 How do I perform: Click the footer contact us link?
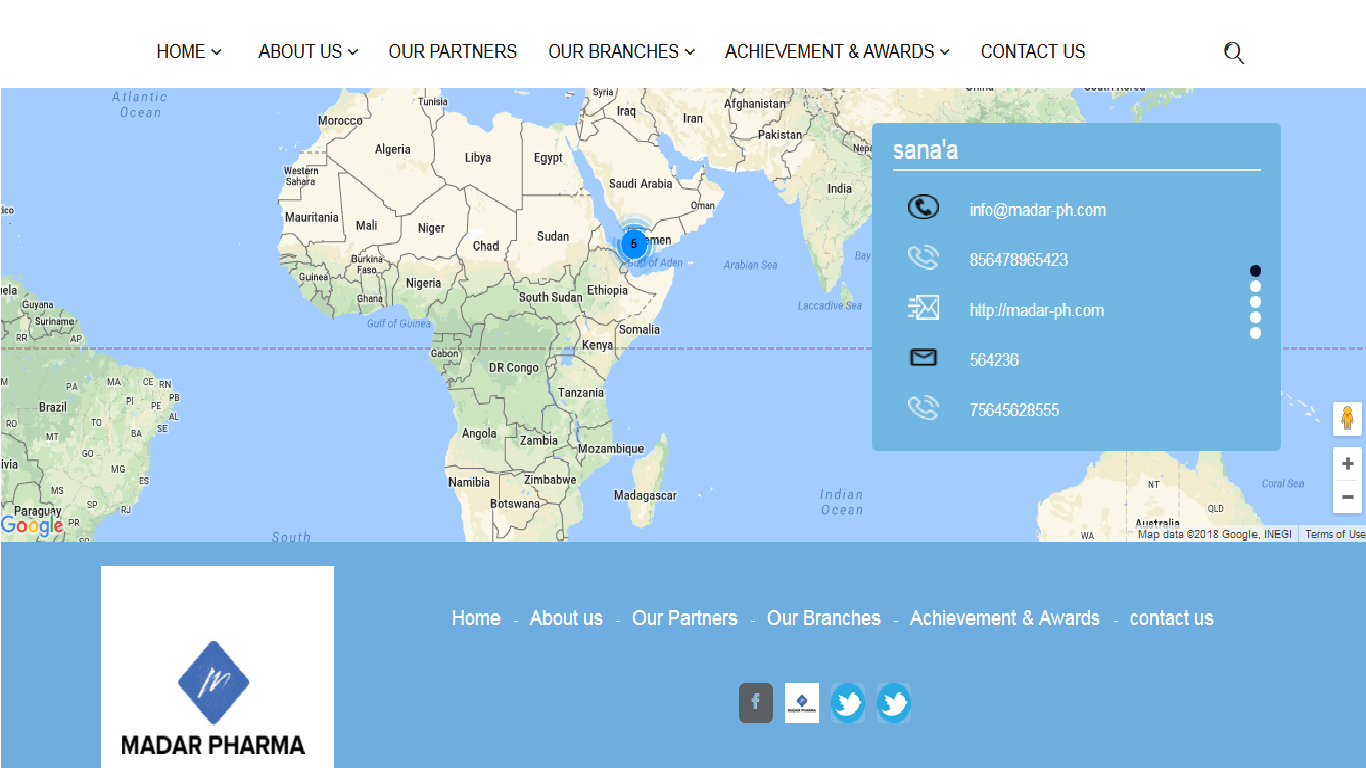(x=1172, y=618)
